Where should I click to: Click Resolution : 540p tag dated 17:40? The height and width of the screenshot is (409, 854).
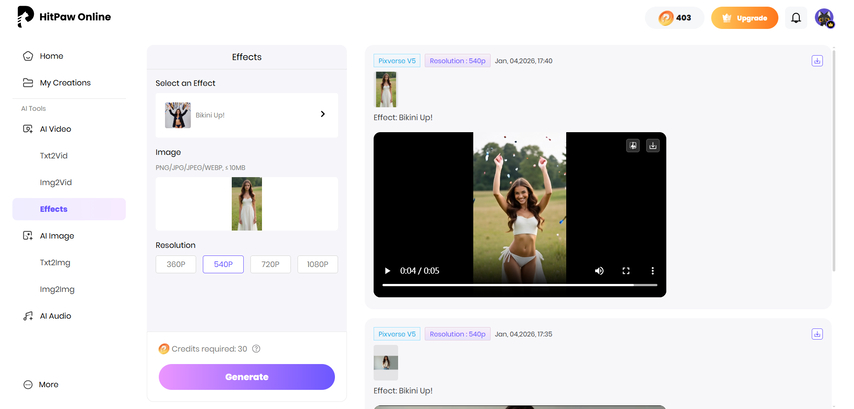pyautogui.click(x=458, y=61)
